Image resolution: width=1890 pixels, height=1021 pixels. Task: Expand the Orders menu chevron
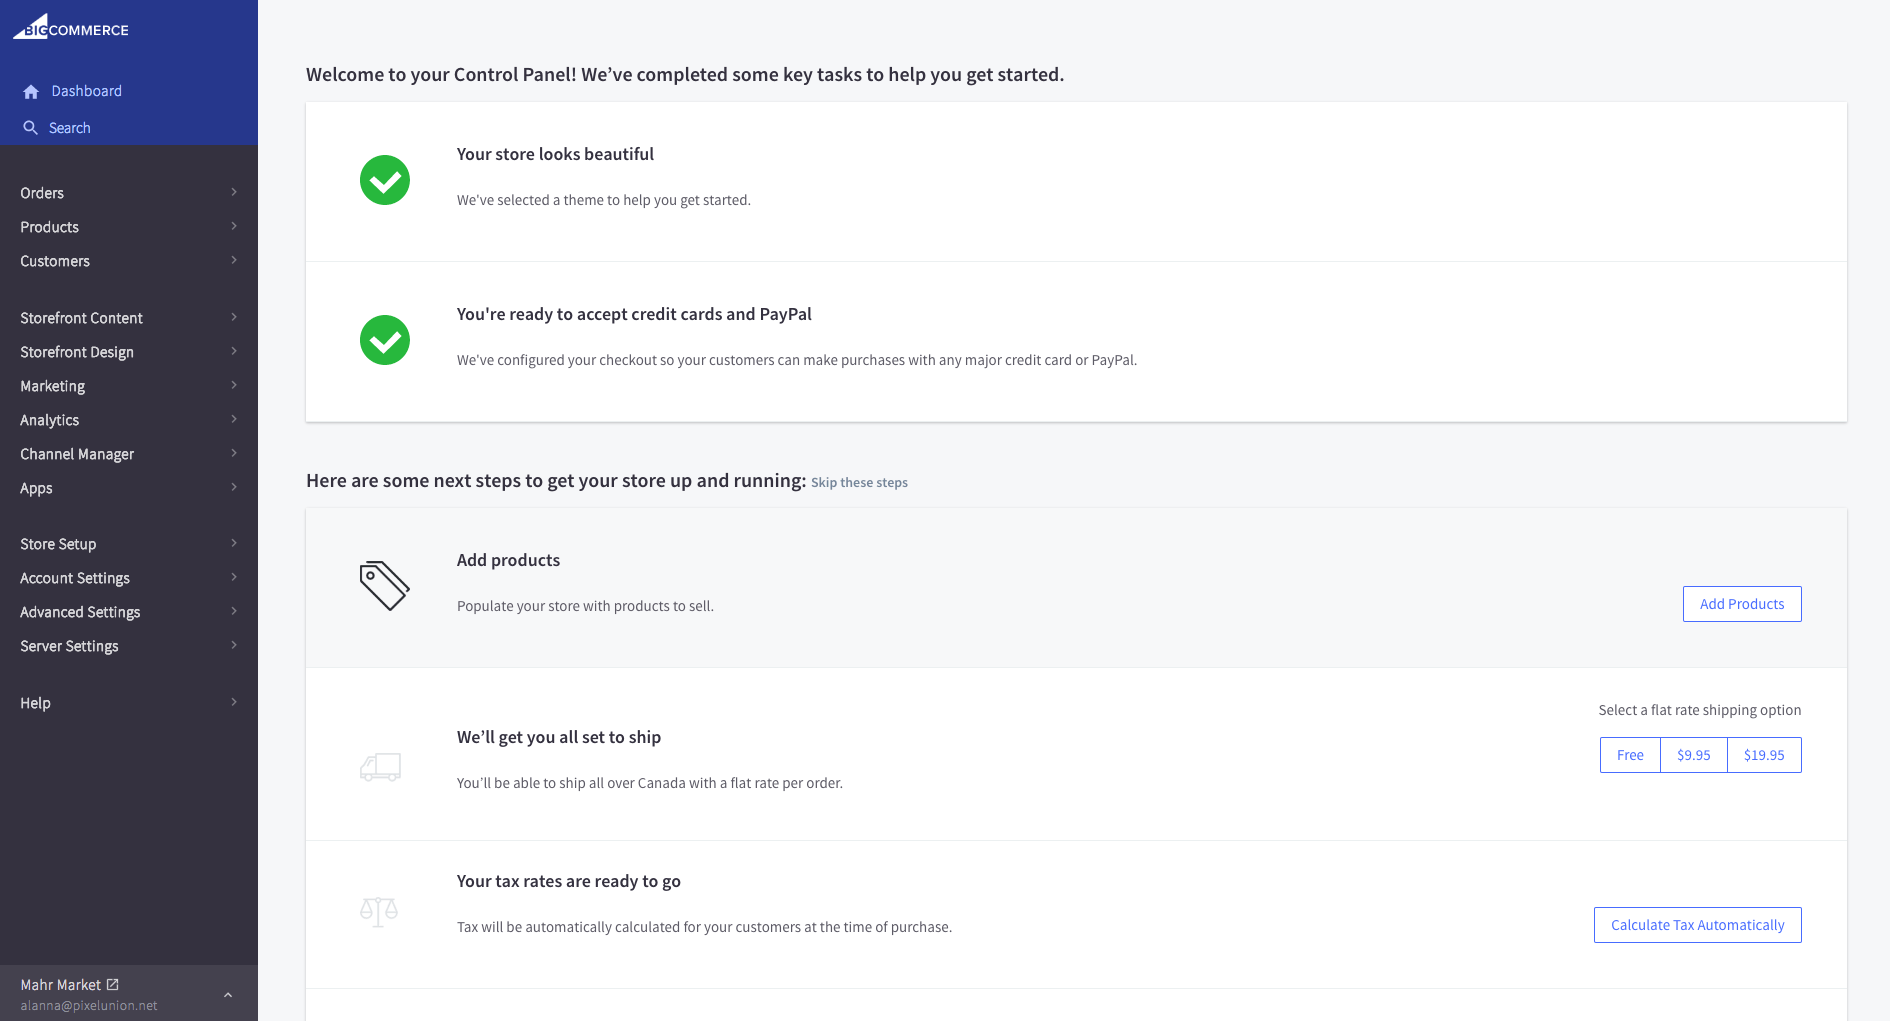click(234, 192)
